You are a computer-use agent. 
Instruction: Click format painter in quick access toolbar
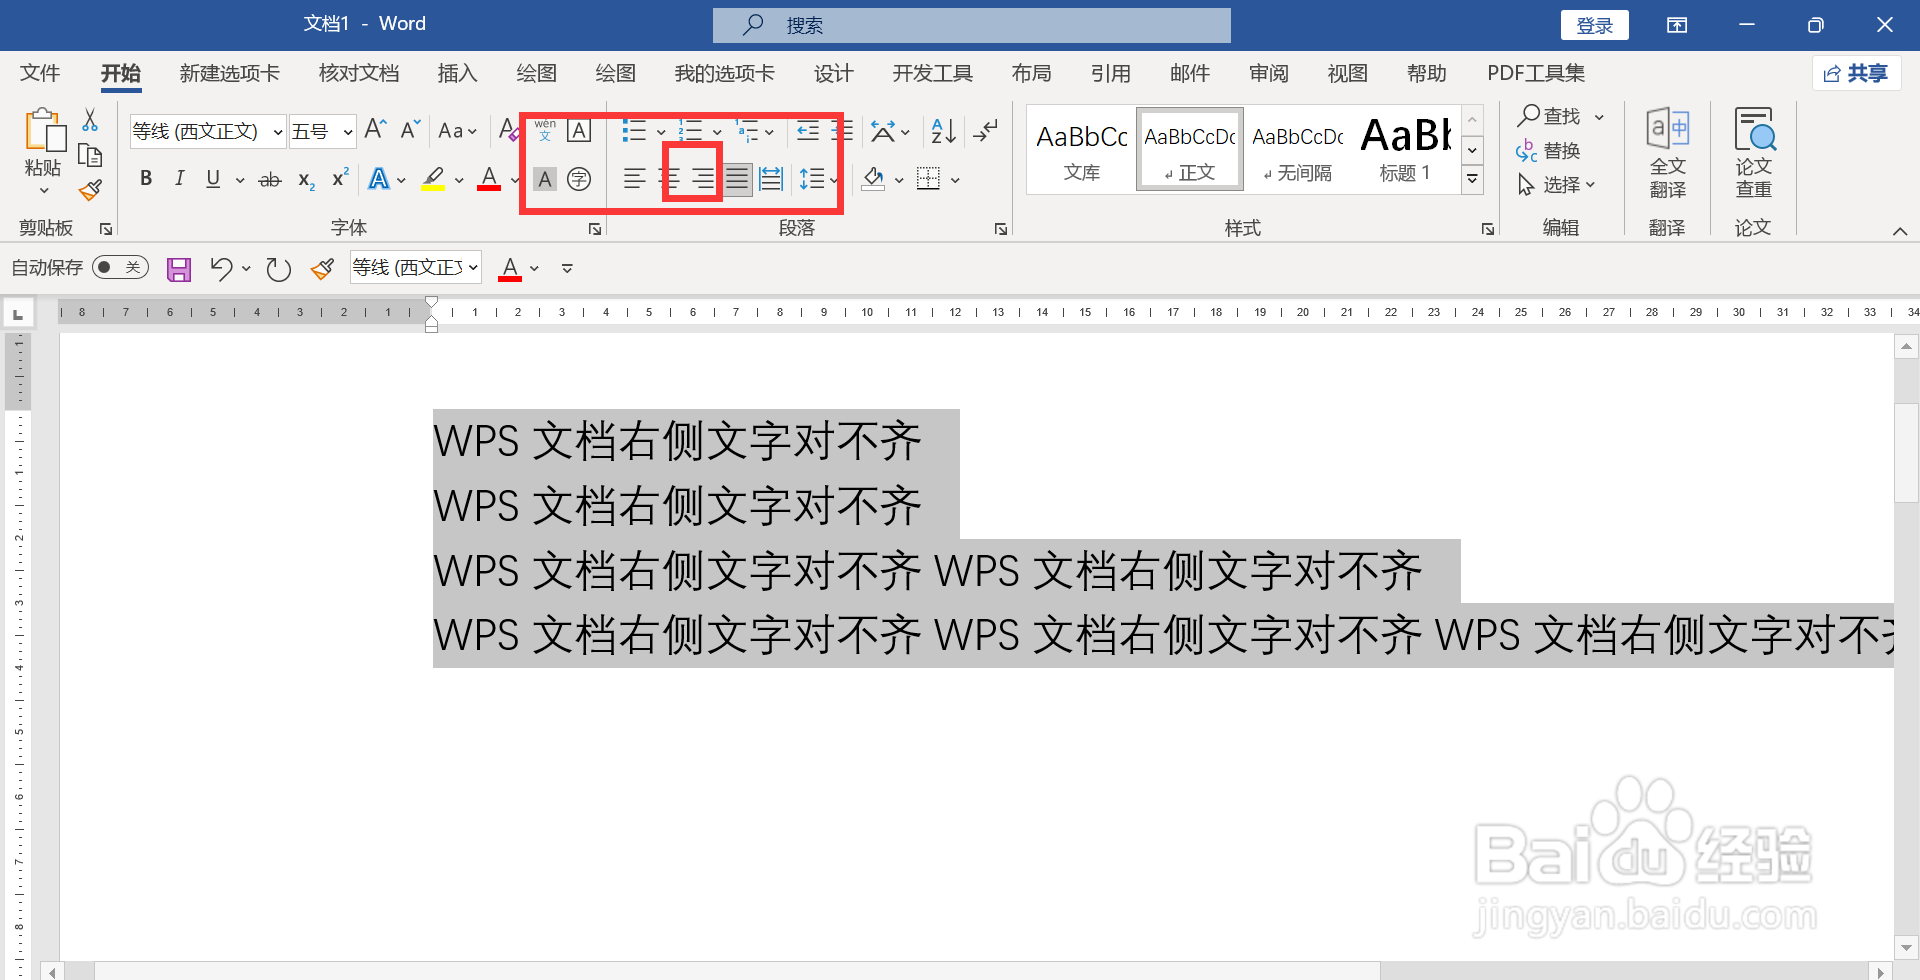pyautogui.click(x=322, y=268)
